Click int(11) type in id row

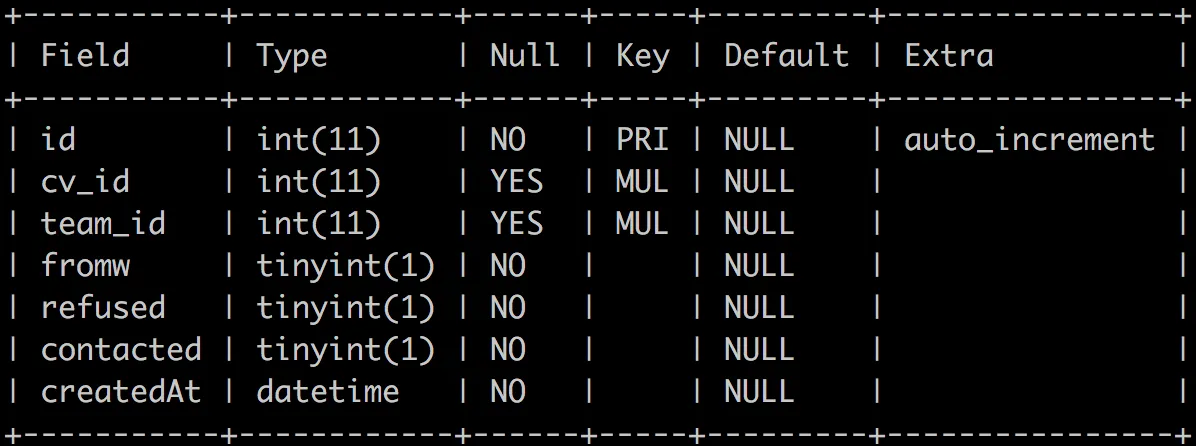click(318, 140)
